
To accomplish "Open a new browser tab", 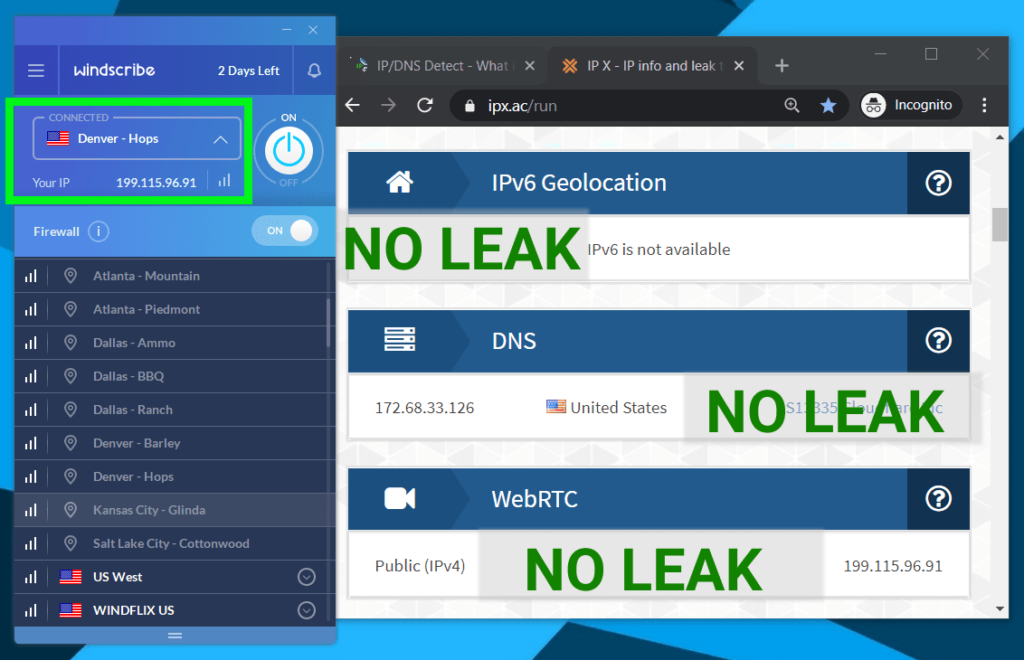I will (782, 66).
